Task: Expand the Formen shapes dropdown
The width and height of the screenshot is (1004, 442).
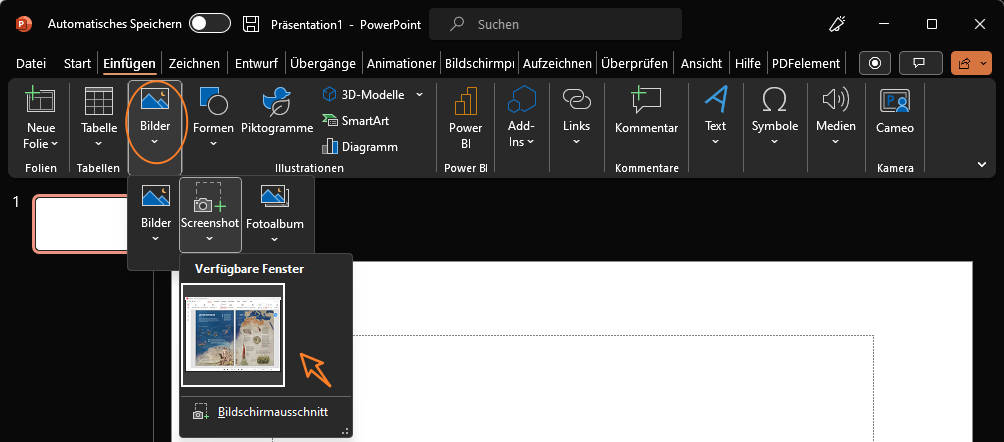Action: [213, 142]
